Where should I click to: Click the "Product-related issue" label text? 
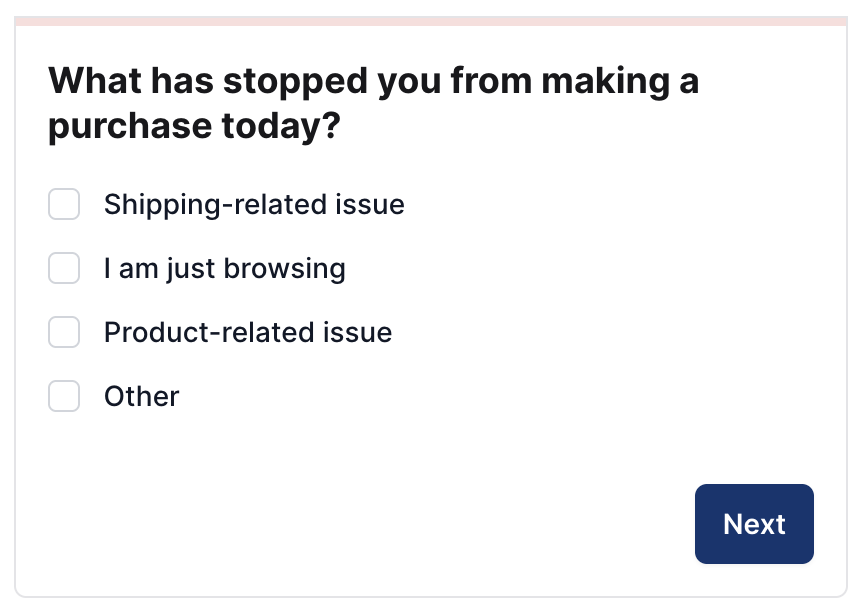pos(248,333)
